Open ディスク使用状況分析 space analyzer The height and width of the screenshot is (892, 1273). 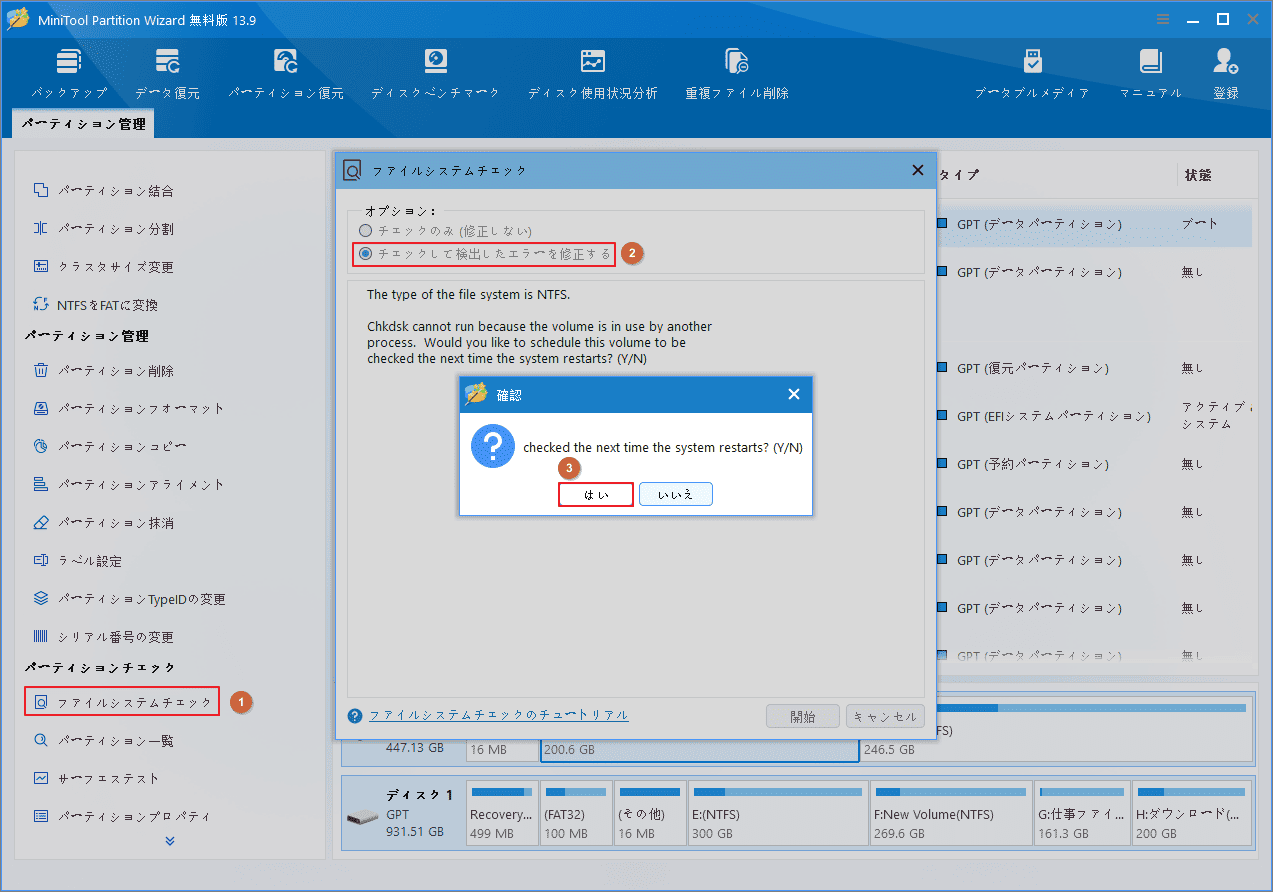point(593,74)
